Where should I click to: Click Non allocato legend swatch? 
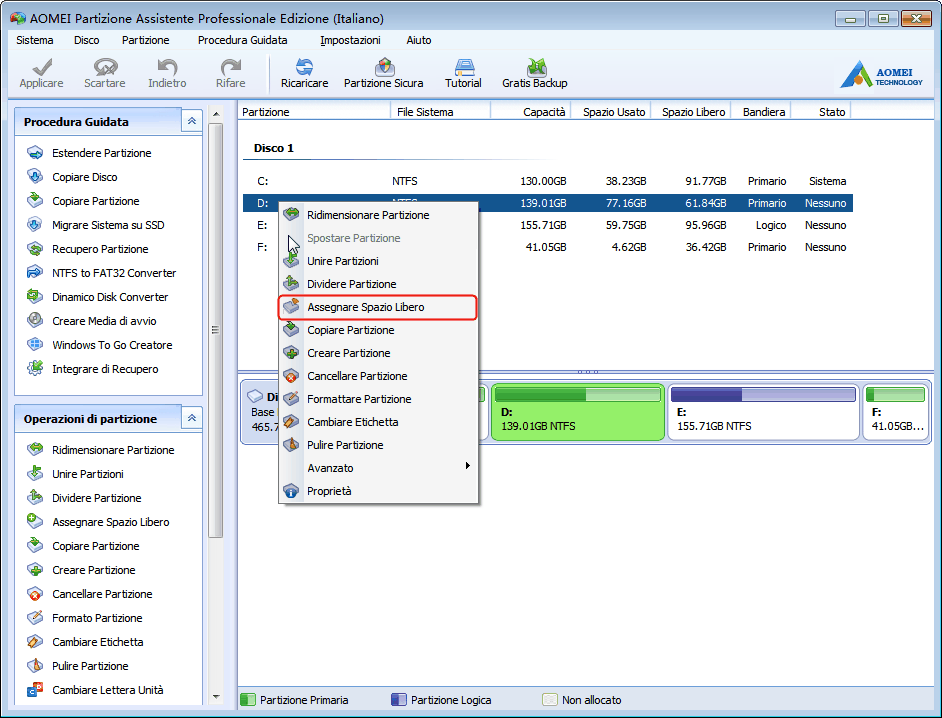click(x=550, y=699)
